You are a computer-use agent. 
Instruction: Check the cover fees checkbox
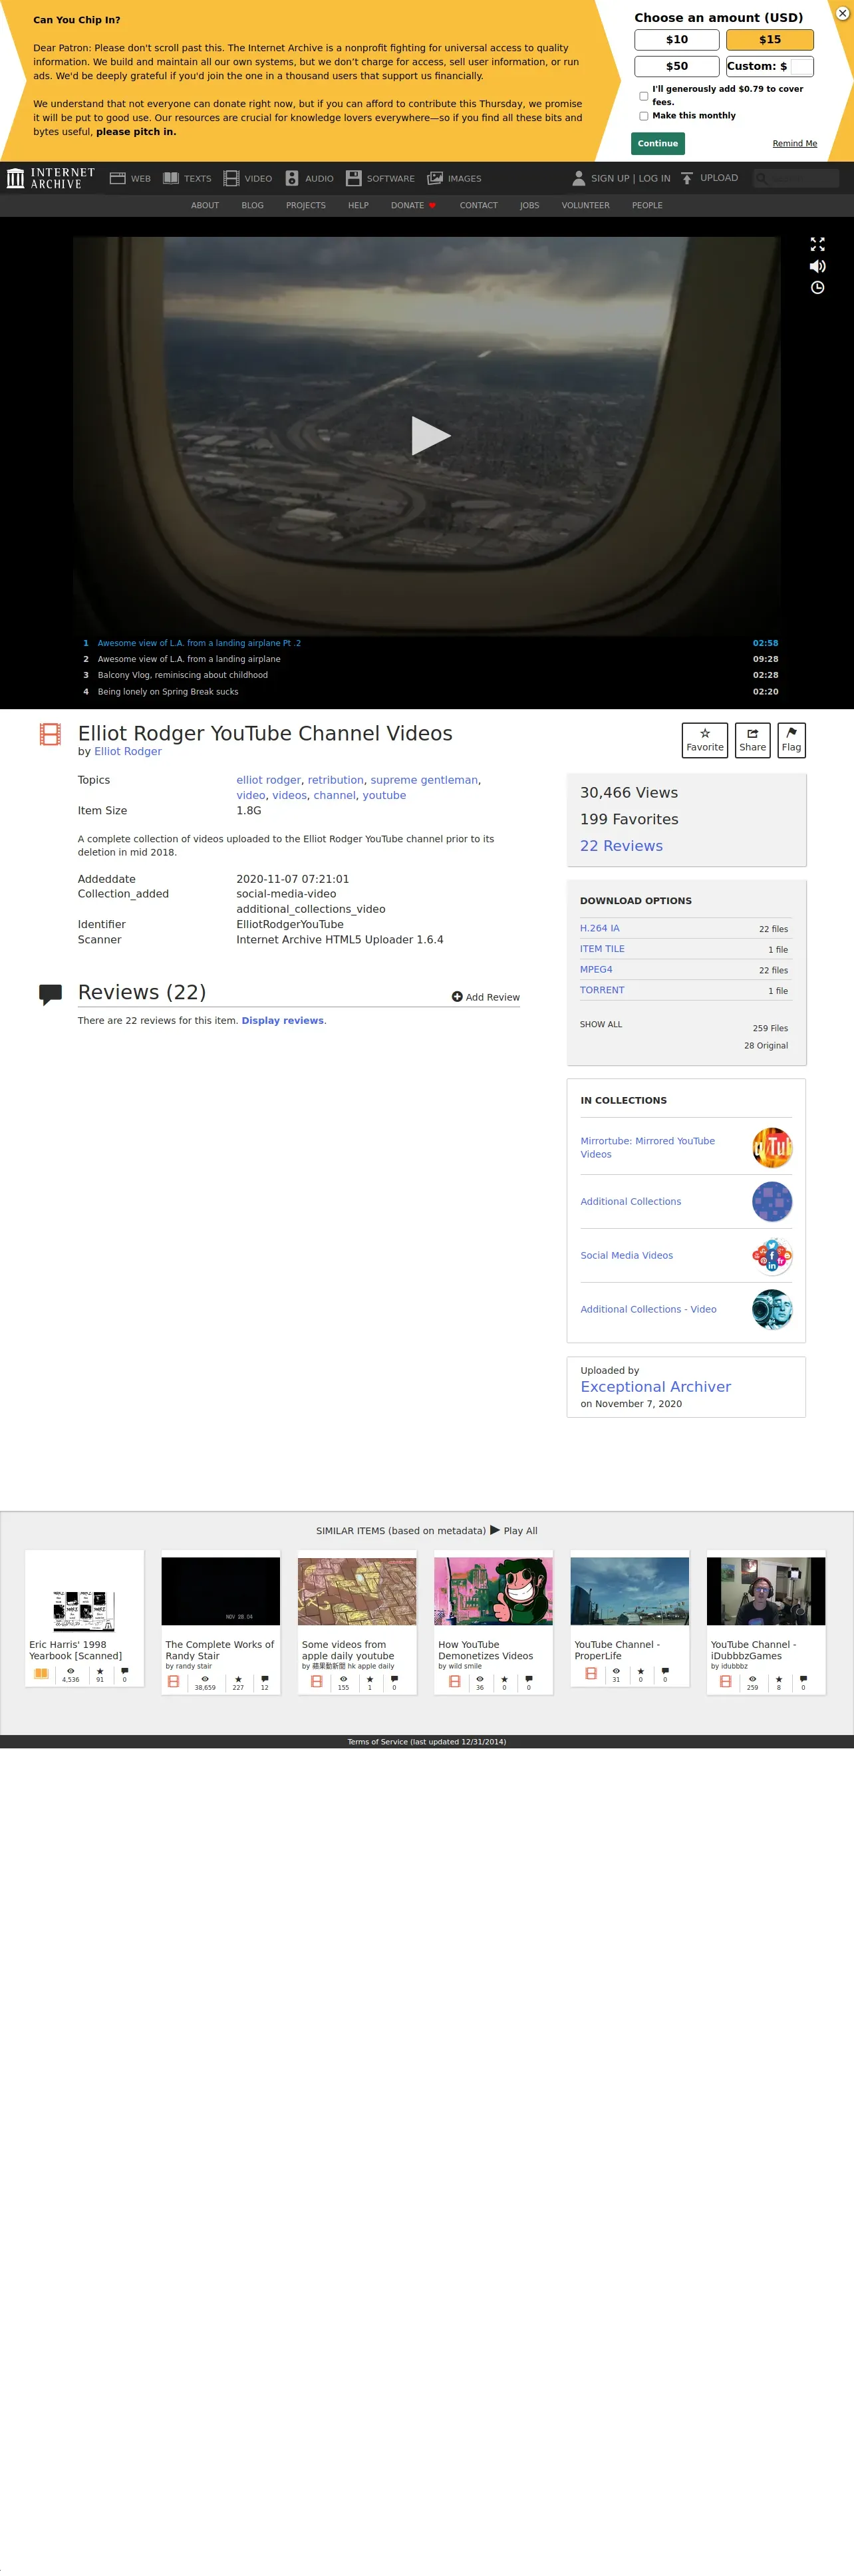point(643,96)
